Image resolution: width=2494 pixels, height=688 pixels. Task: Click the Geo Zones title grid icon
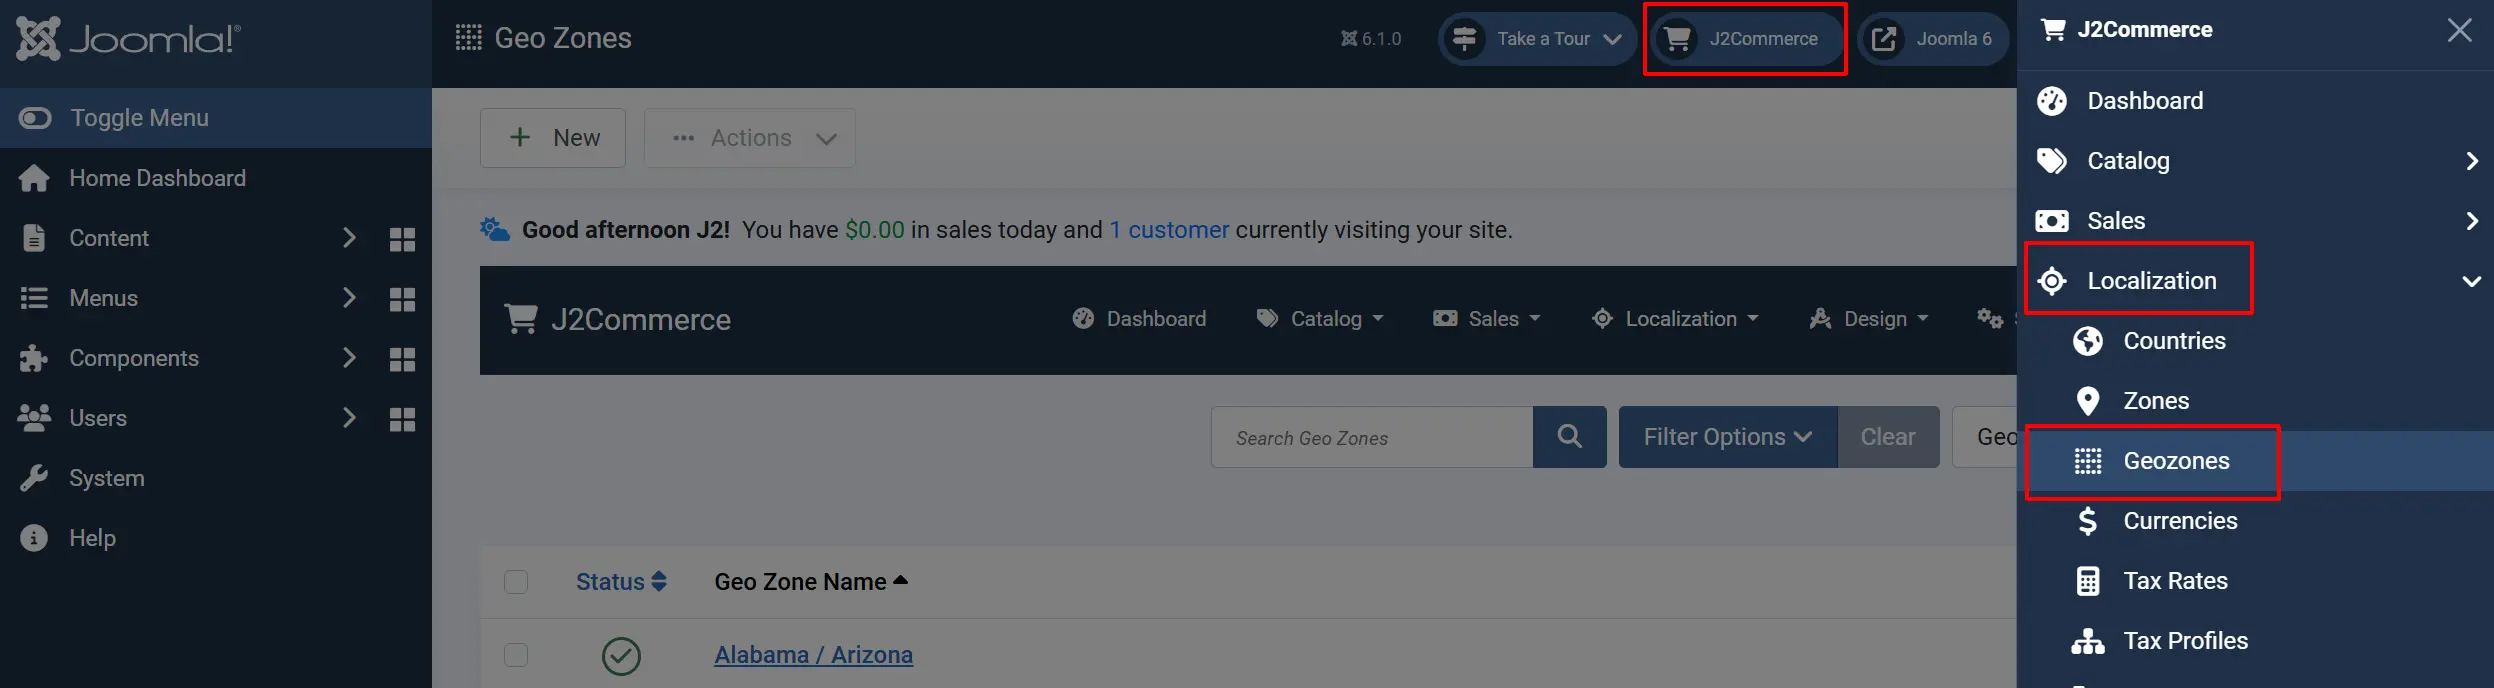pos(468,38)
